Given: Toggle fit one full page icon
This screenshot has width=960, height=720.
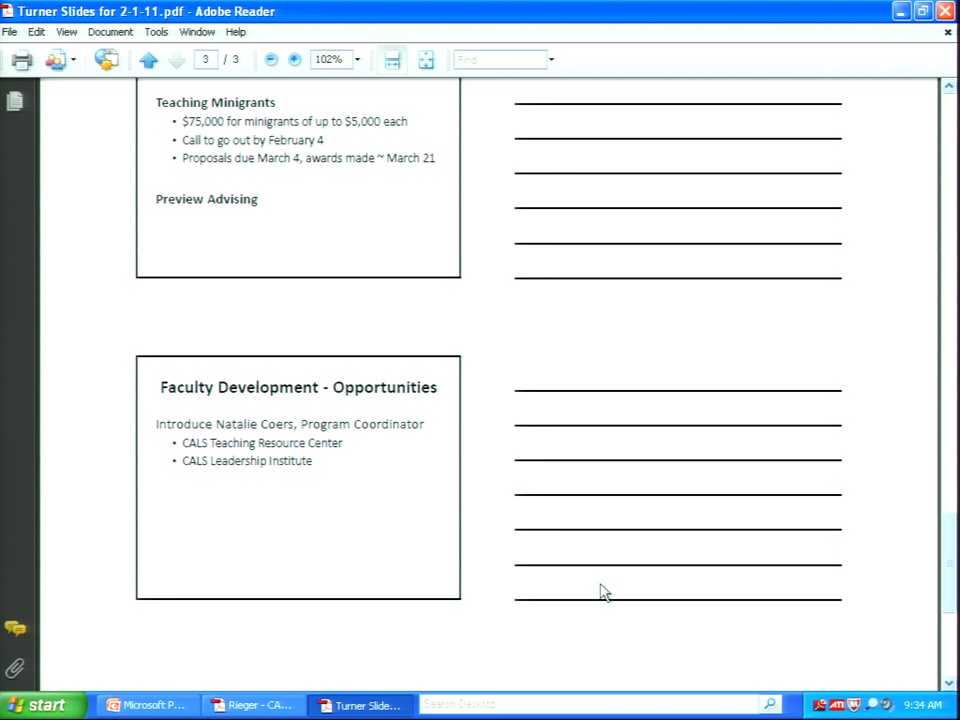Looking at the screenshot, I should pos(426,60).
